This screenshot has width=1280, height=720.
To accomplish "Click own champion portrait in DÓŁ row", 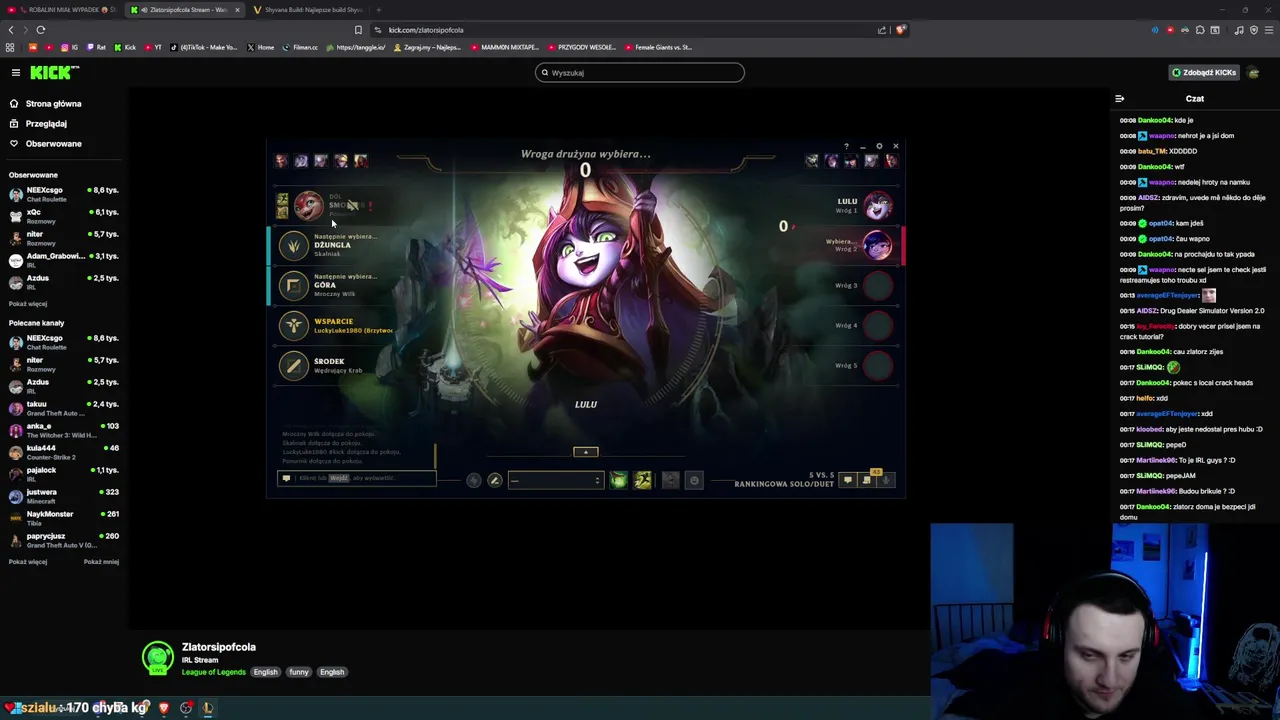I will coord(308,206).
